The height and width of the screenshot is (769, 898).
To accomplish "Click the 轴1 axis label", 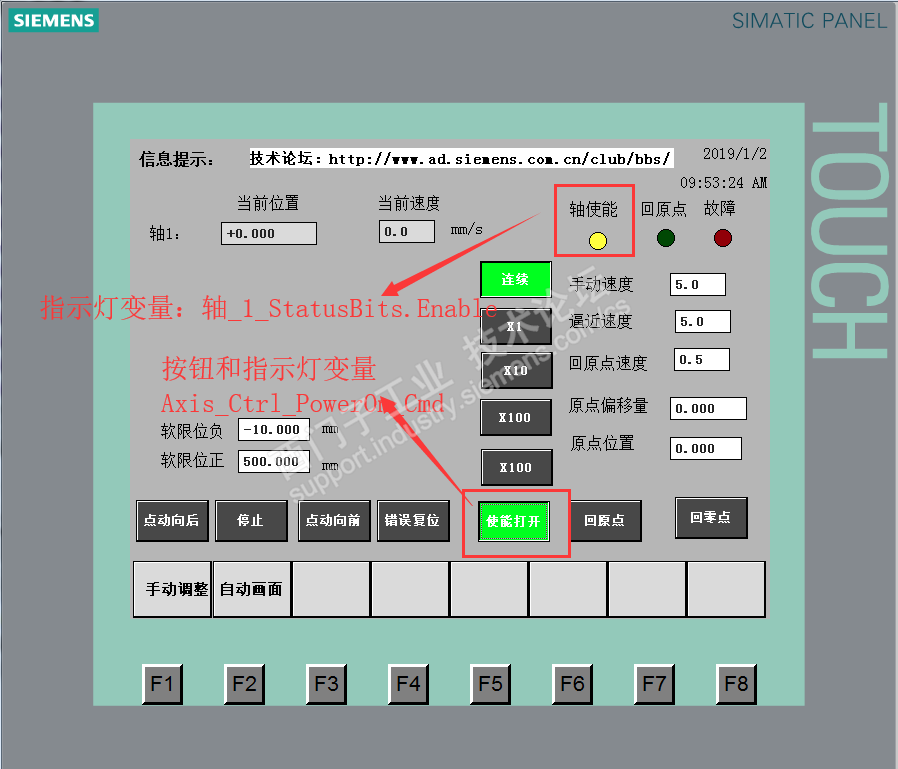I will (165, 234).
